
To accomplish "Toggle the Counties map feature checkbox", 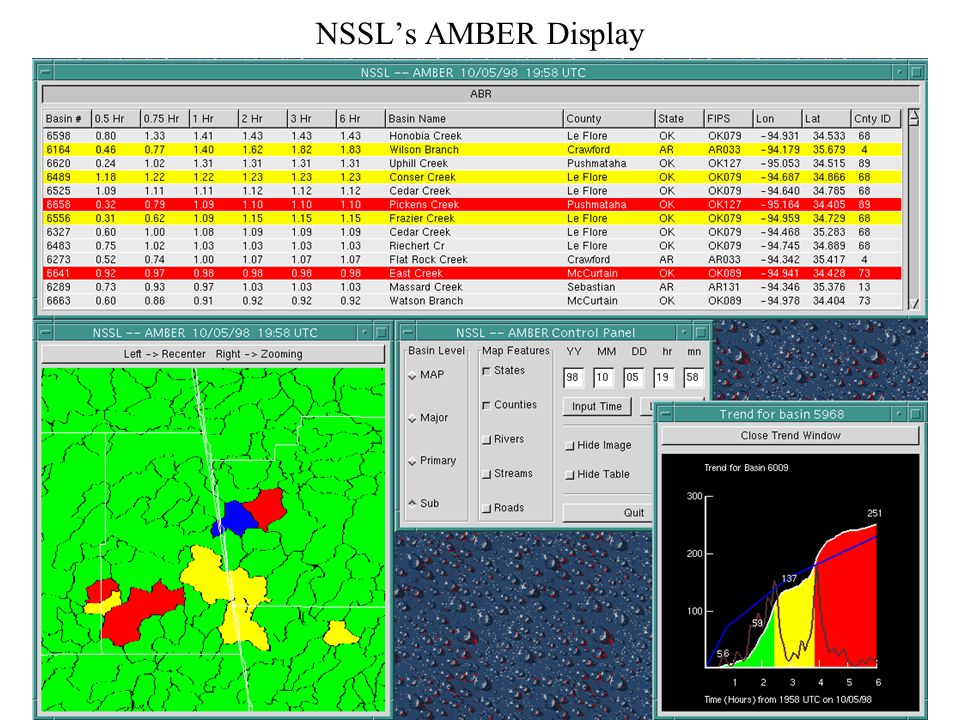I will 486,405.
